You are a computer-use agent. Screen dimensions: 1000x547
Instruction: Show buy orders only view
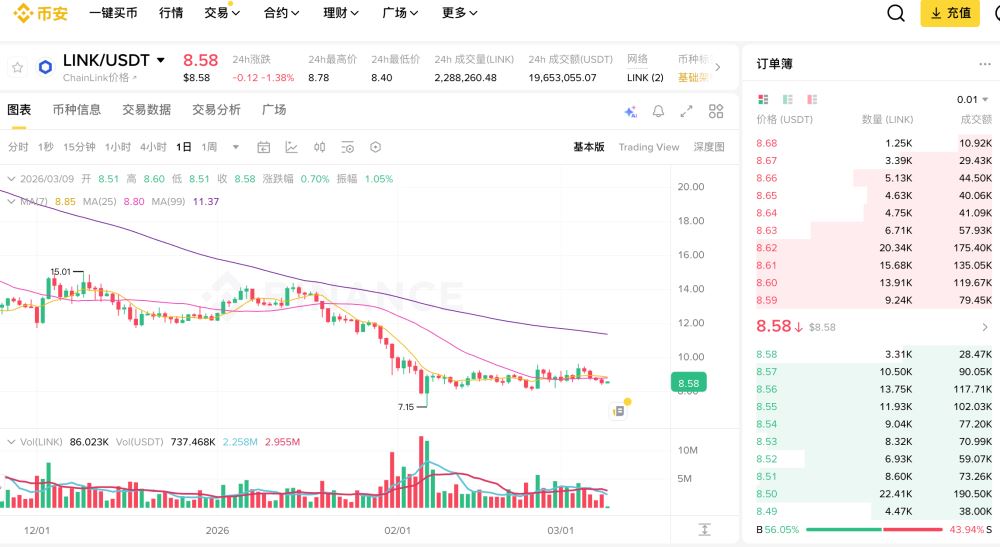[x=788, y=99]
